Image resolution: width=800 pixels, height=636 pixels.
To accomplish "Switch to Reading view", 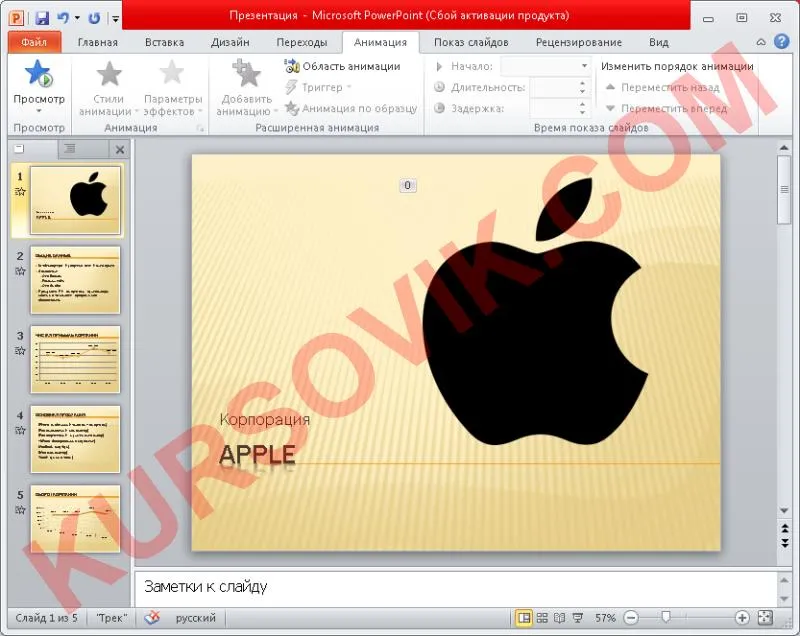I will [x=560, y=618].
